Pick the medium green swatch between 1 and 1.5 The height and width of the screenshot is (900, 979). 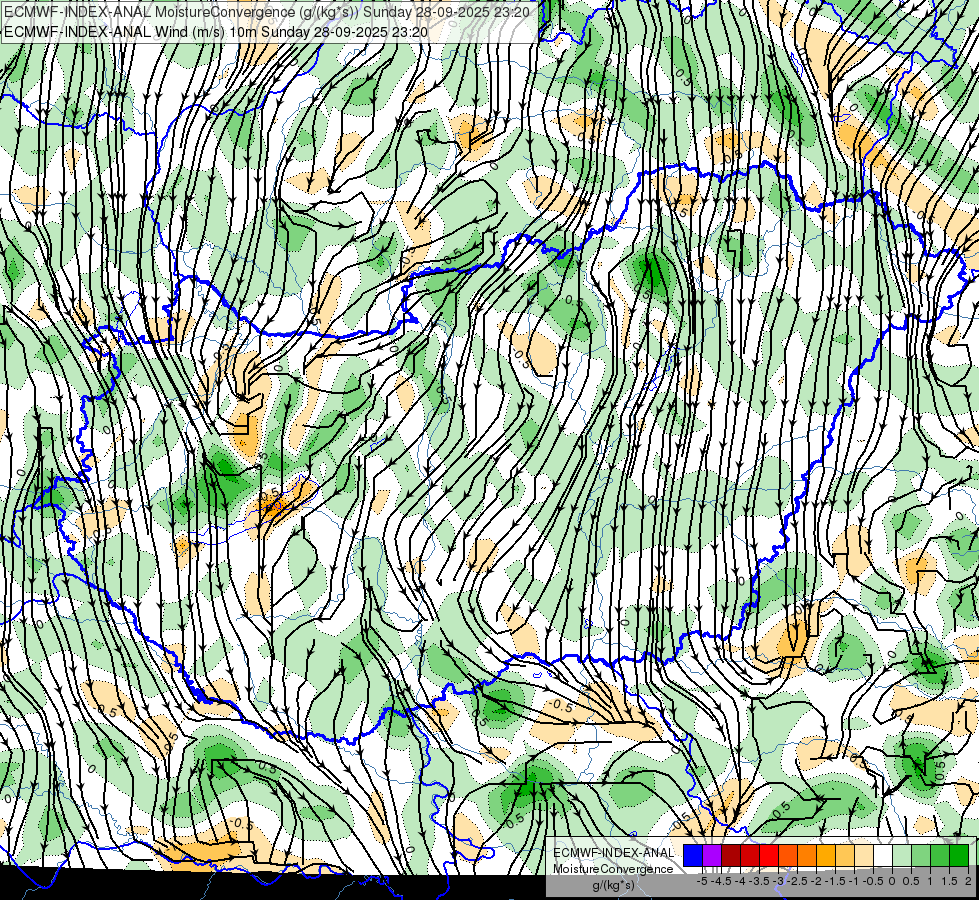[940, 856]
